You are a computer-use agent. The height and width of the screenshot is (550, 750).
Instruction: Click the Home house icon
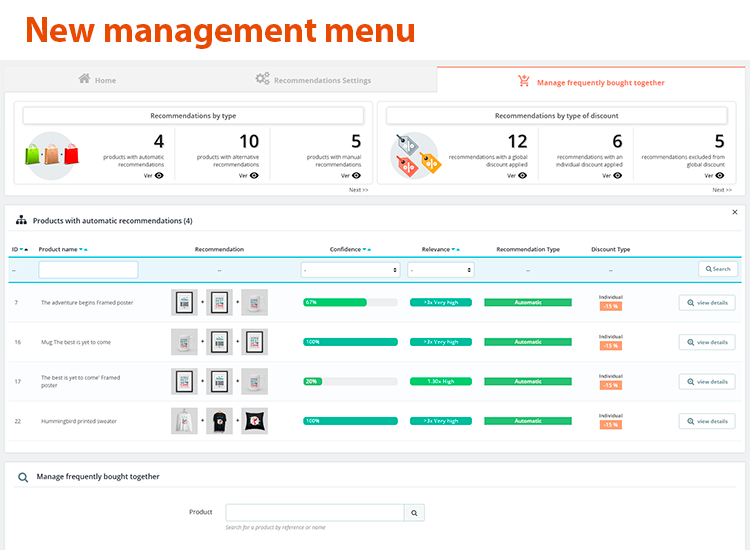pos(84,78)
